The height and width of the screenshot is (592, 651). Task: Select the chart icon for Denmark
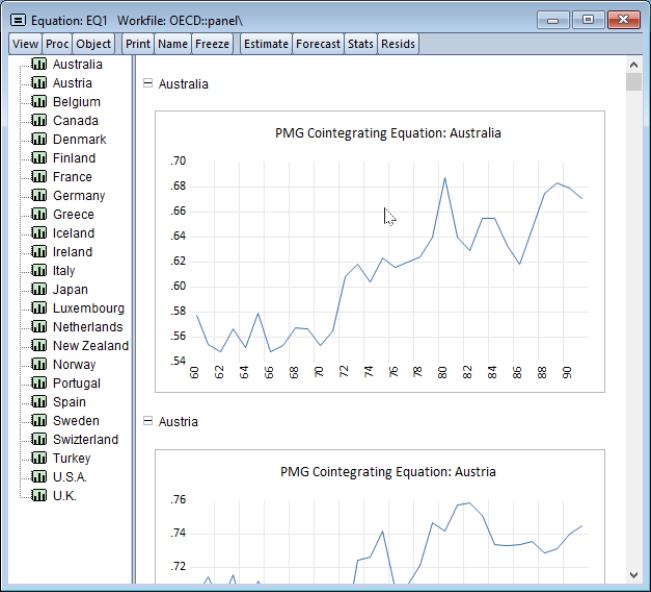pos(41,140)
